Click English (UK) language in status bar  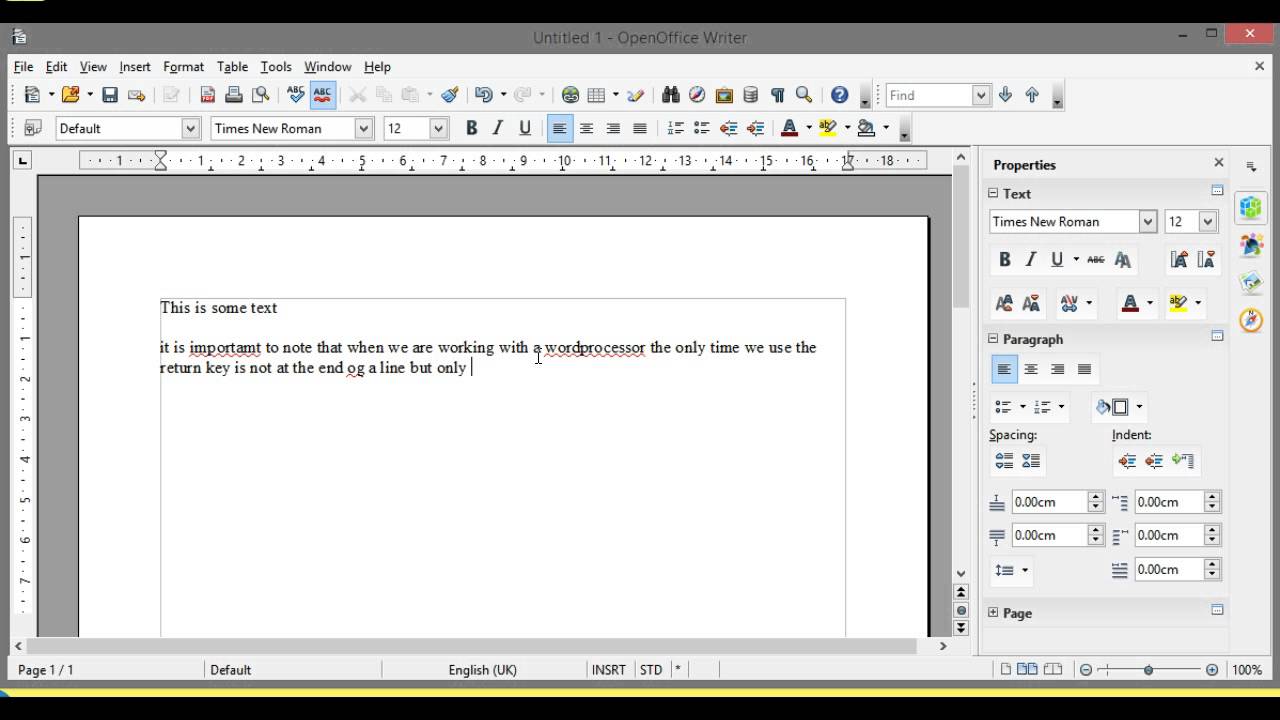[x=483, y=670]
